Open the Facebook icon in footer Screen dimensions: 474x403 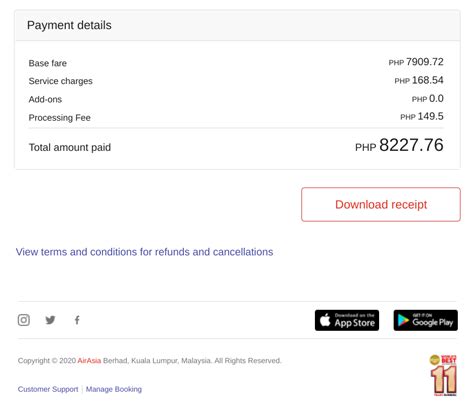(77, 320)
